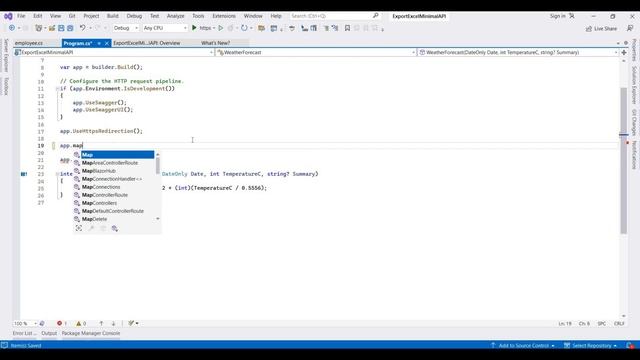This screenshot has height=360, width=640.
Task: Click the yellow warning count indicator
Action: point(81,323)
